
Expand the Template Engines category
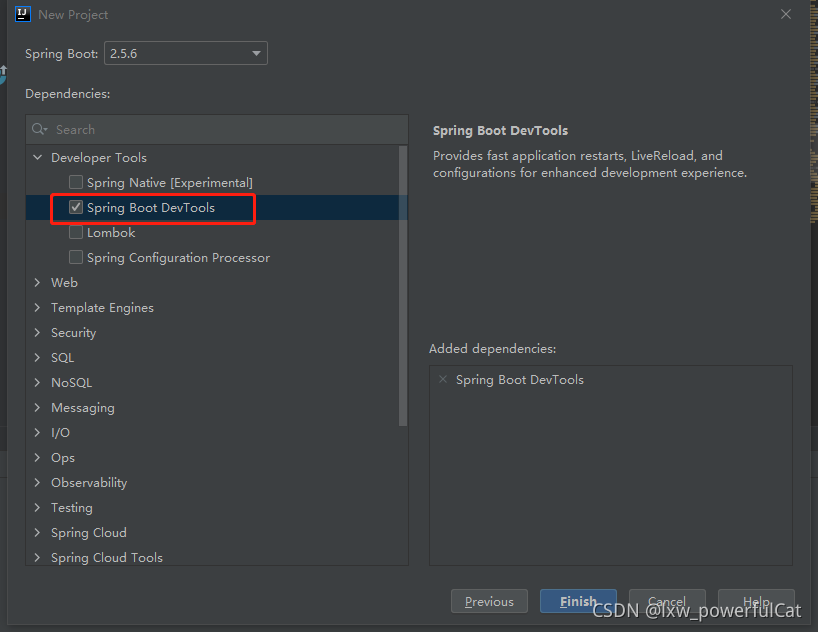click(38, 307)
